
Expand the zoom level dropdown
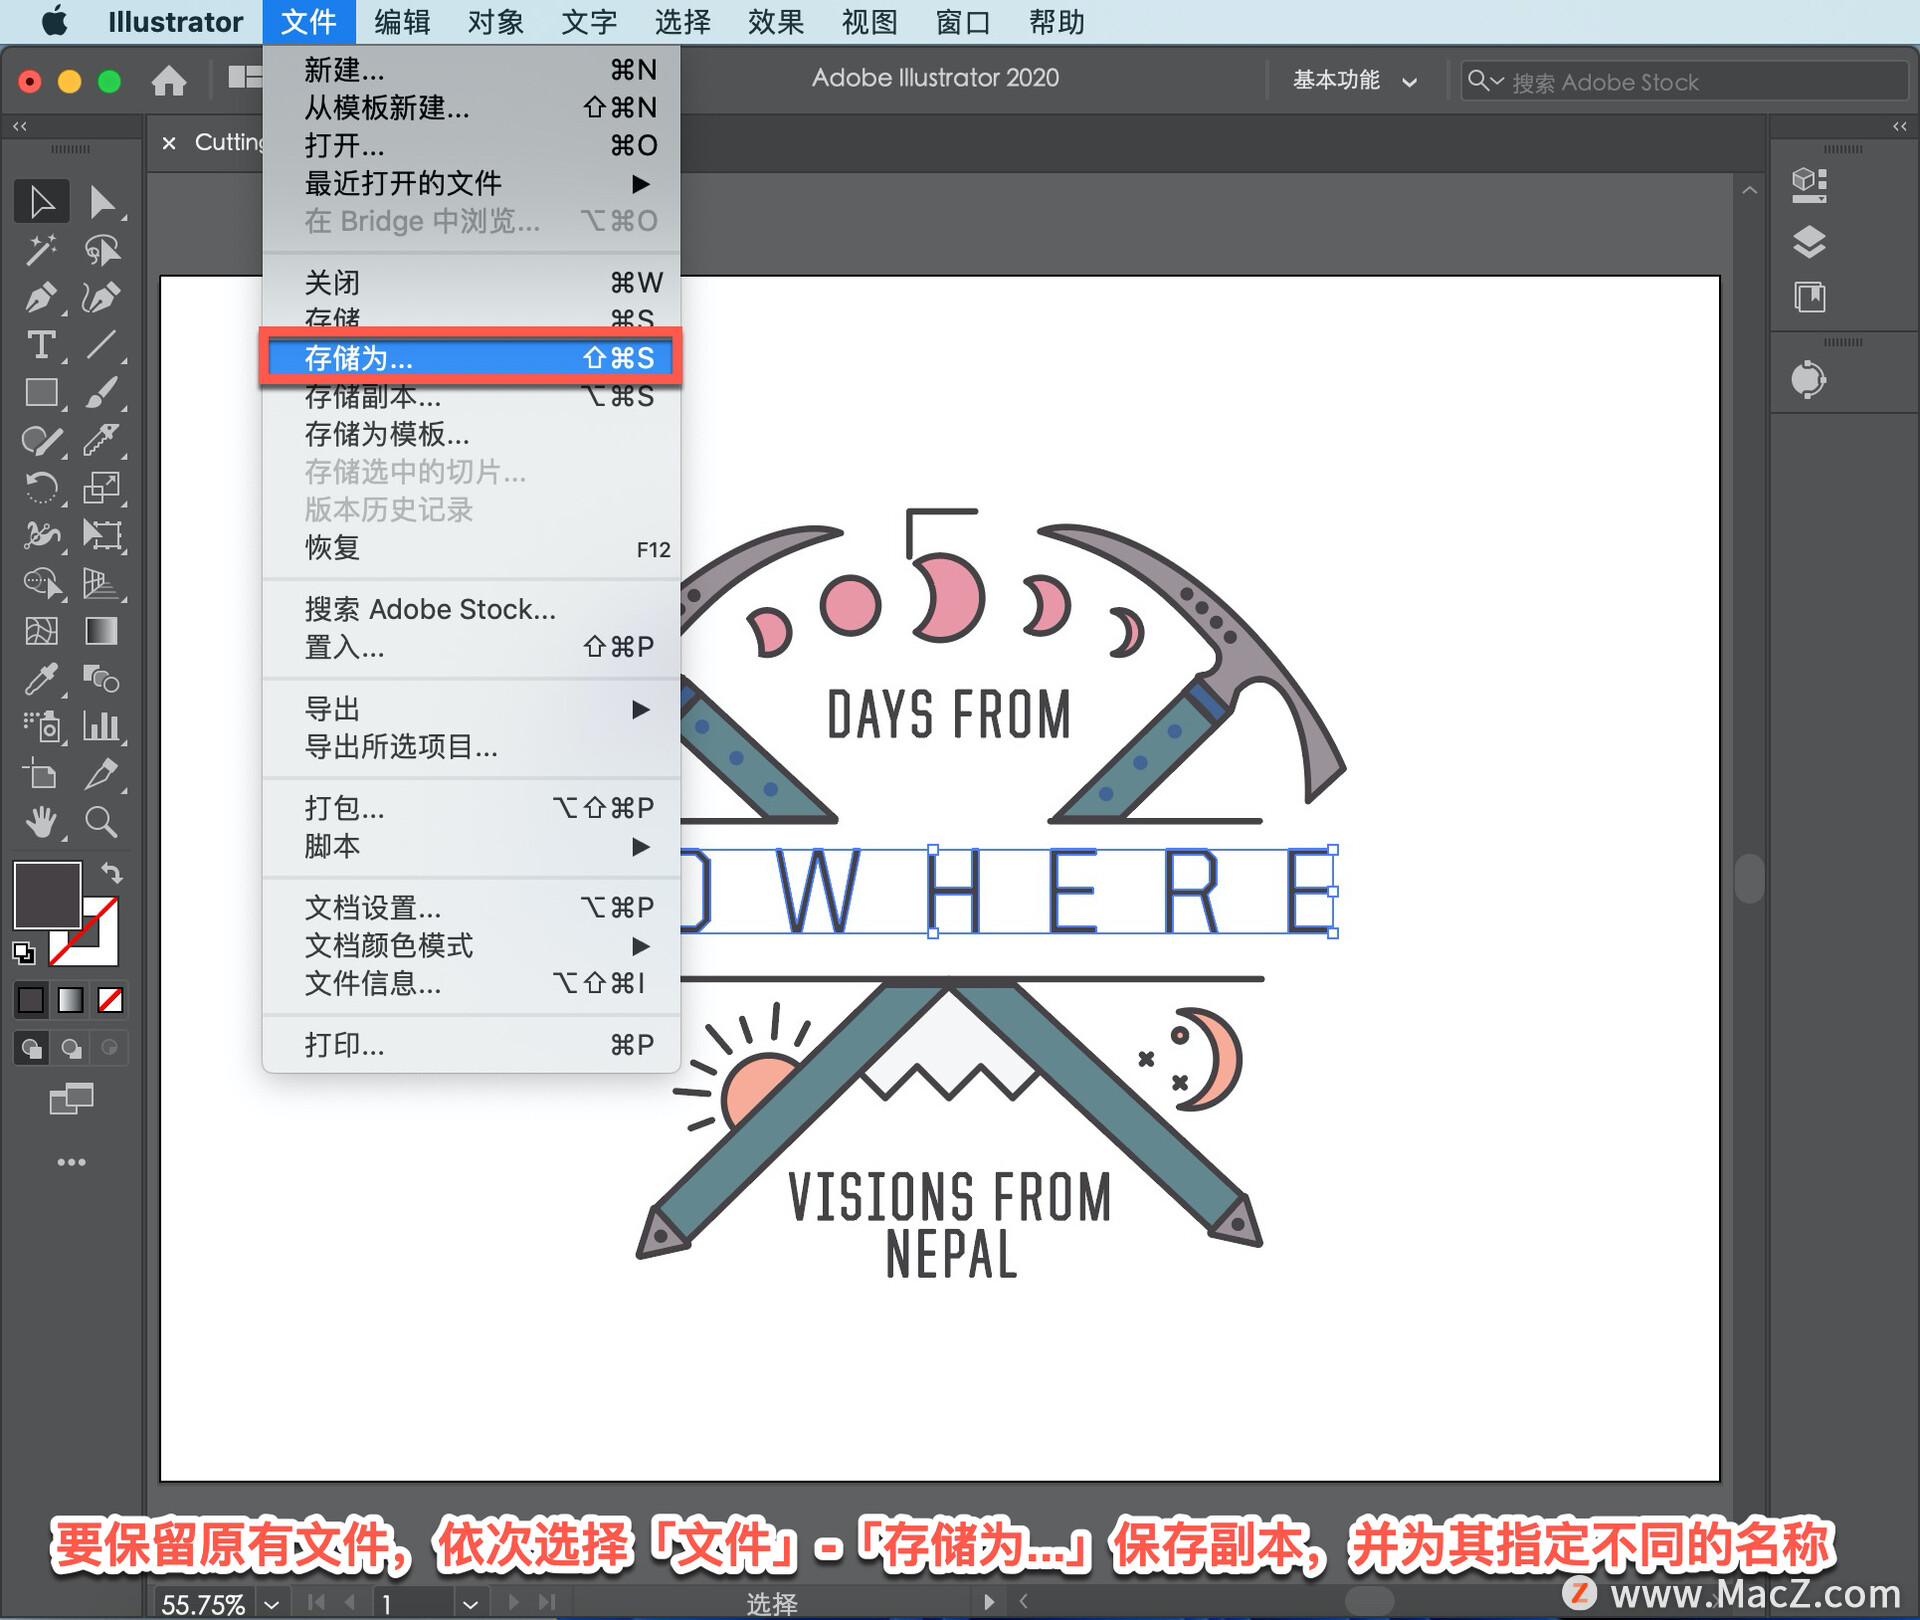tap(271, 1603)
